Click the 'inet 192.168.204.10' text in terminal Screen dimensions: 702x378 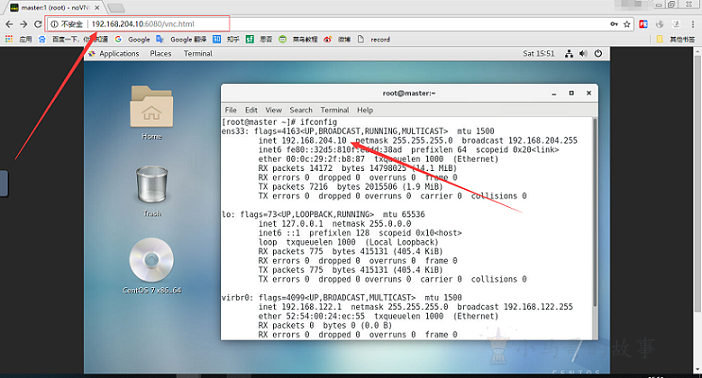(302, 141)
